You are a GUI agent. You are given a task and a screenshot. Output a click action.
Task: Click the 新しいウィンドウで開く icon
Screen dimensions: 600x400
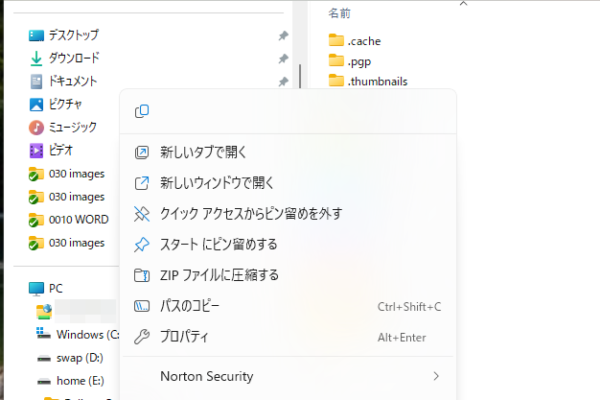point(142,183)
